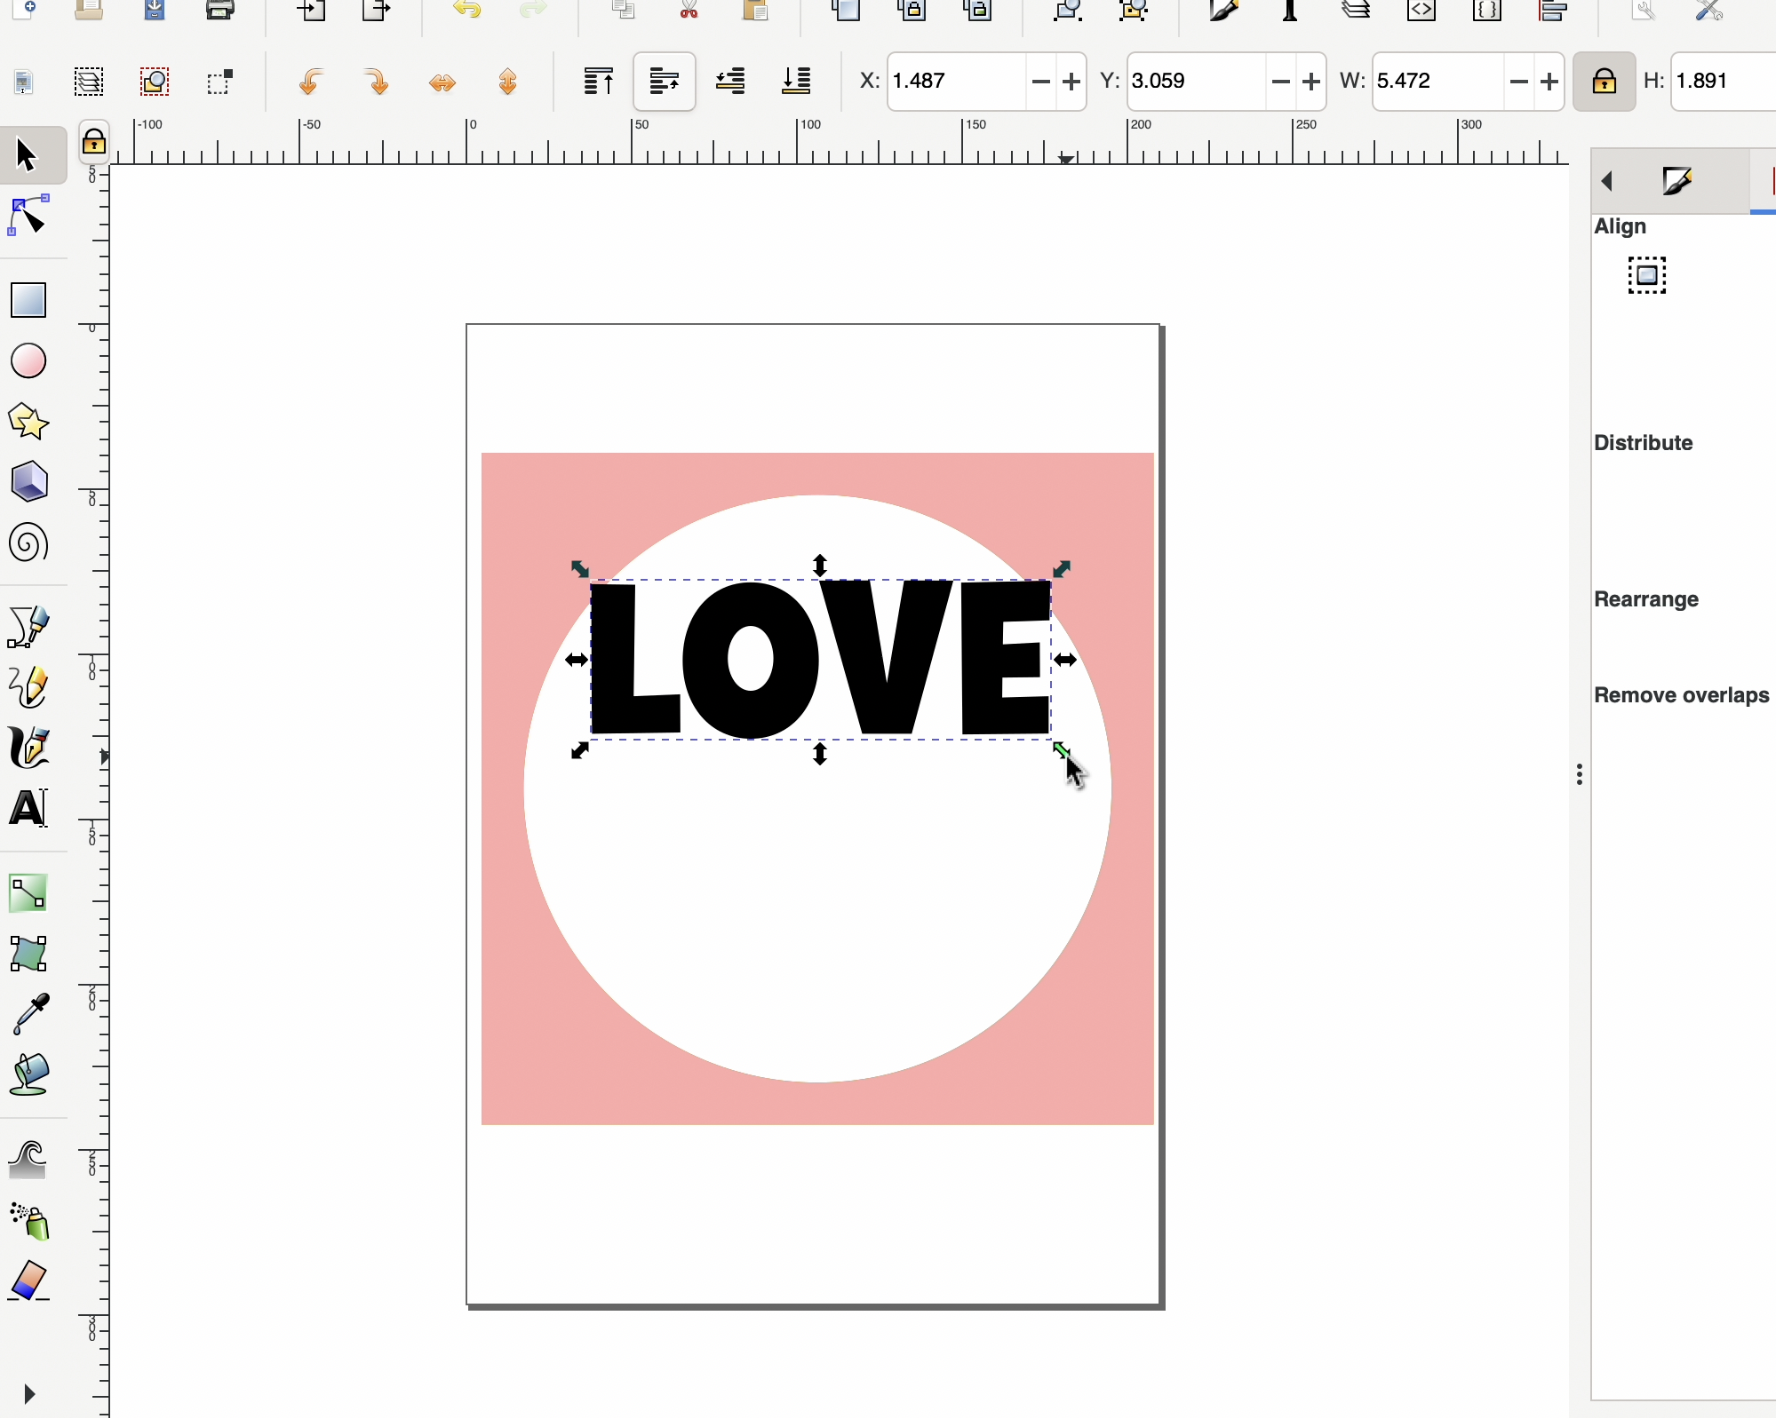Toggle width/height ratio lock
Viewport: 1776px width, 1418px height.
(1604, 81)
